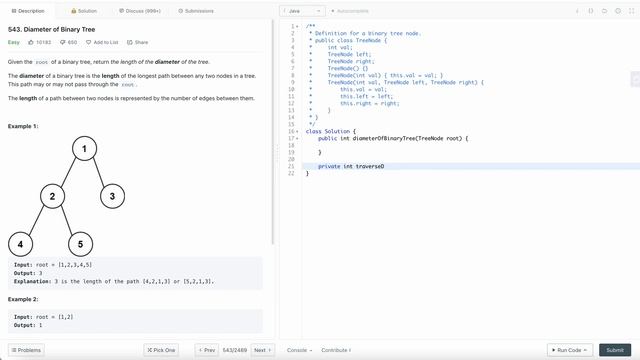Collapse class Solution fold at line 16

(x=297, y=131)
